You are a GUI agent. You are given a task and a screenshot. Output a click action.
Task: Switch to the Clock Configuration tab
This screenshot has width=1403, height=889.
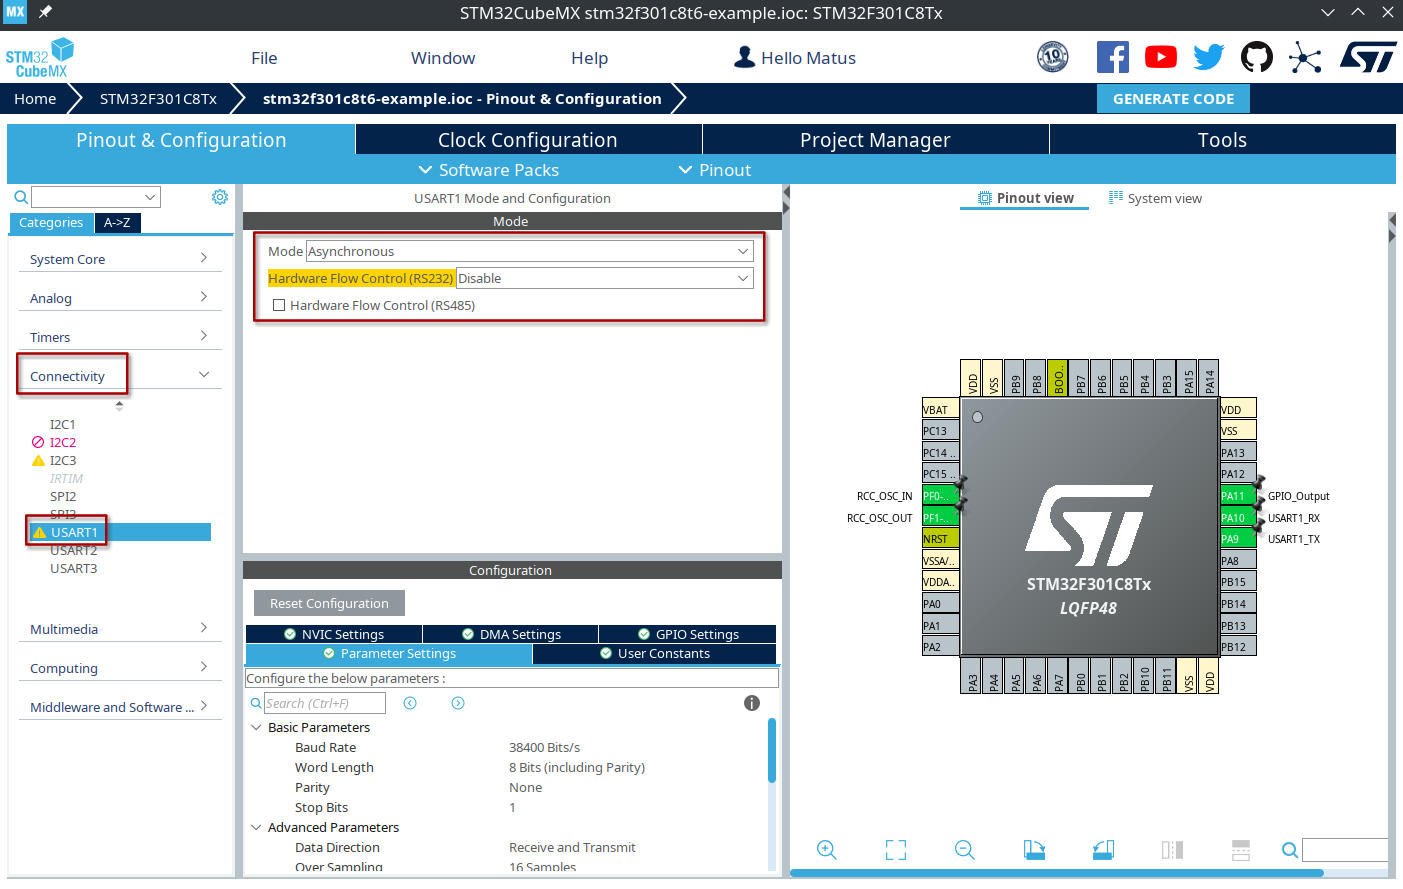click(x=527, y=139)
